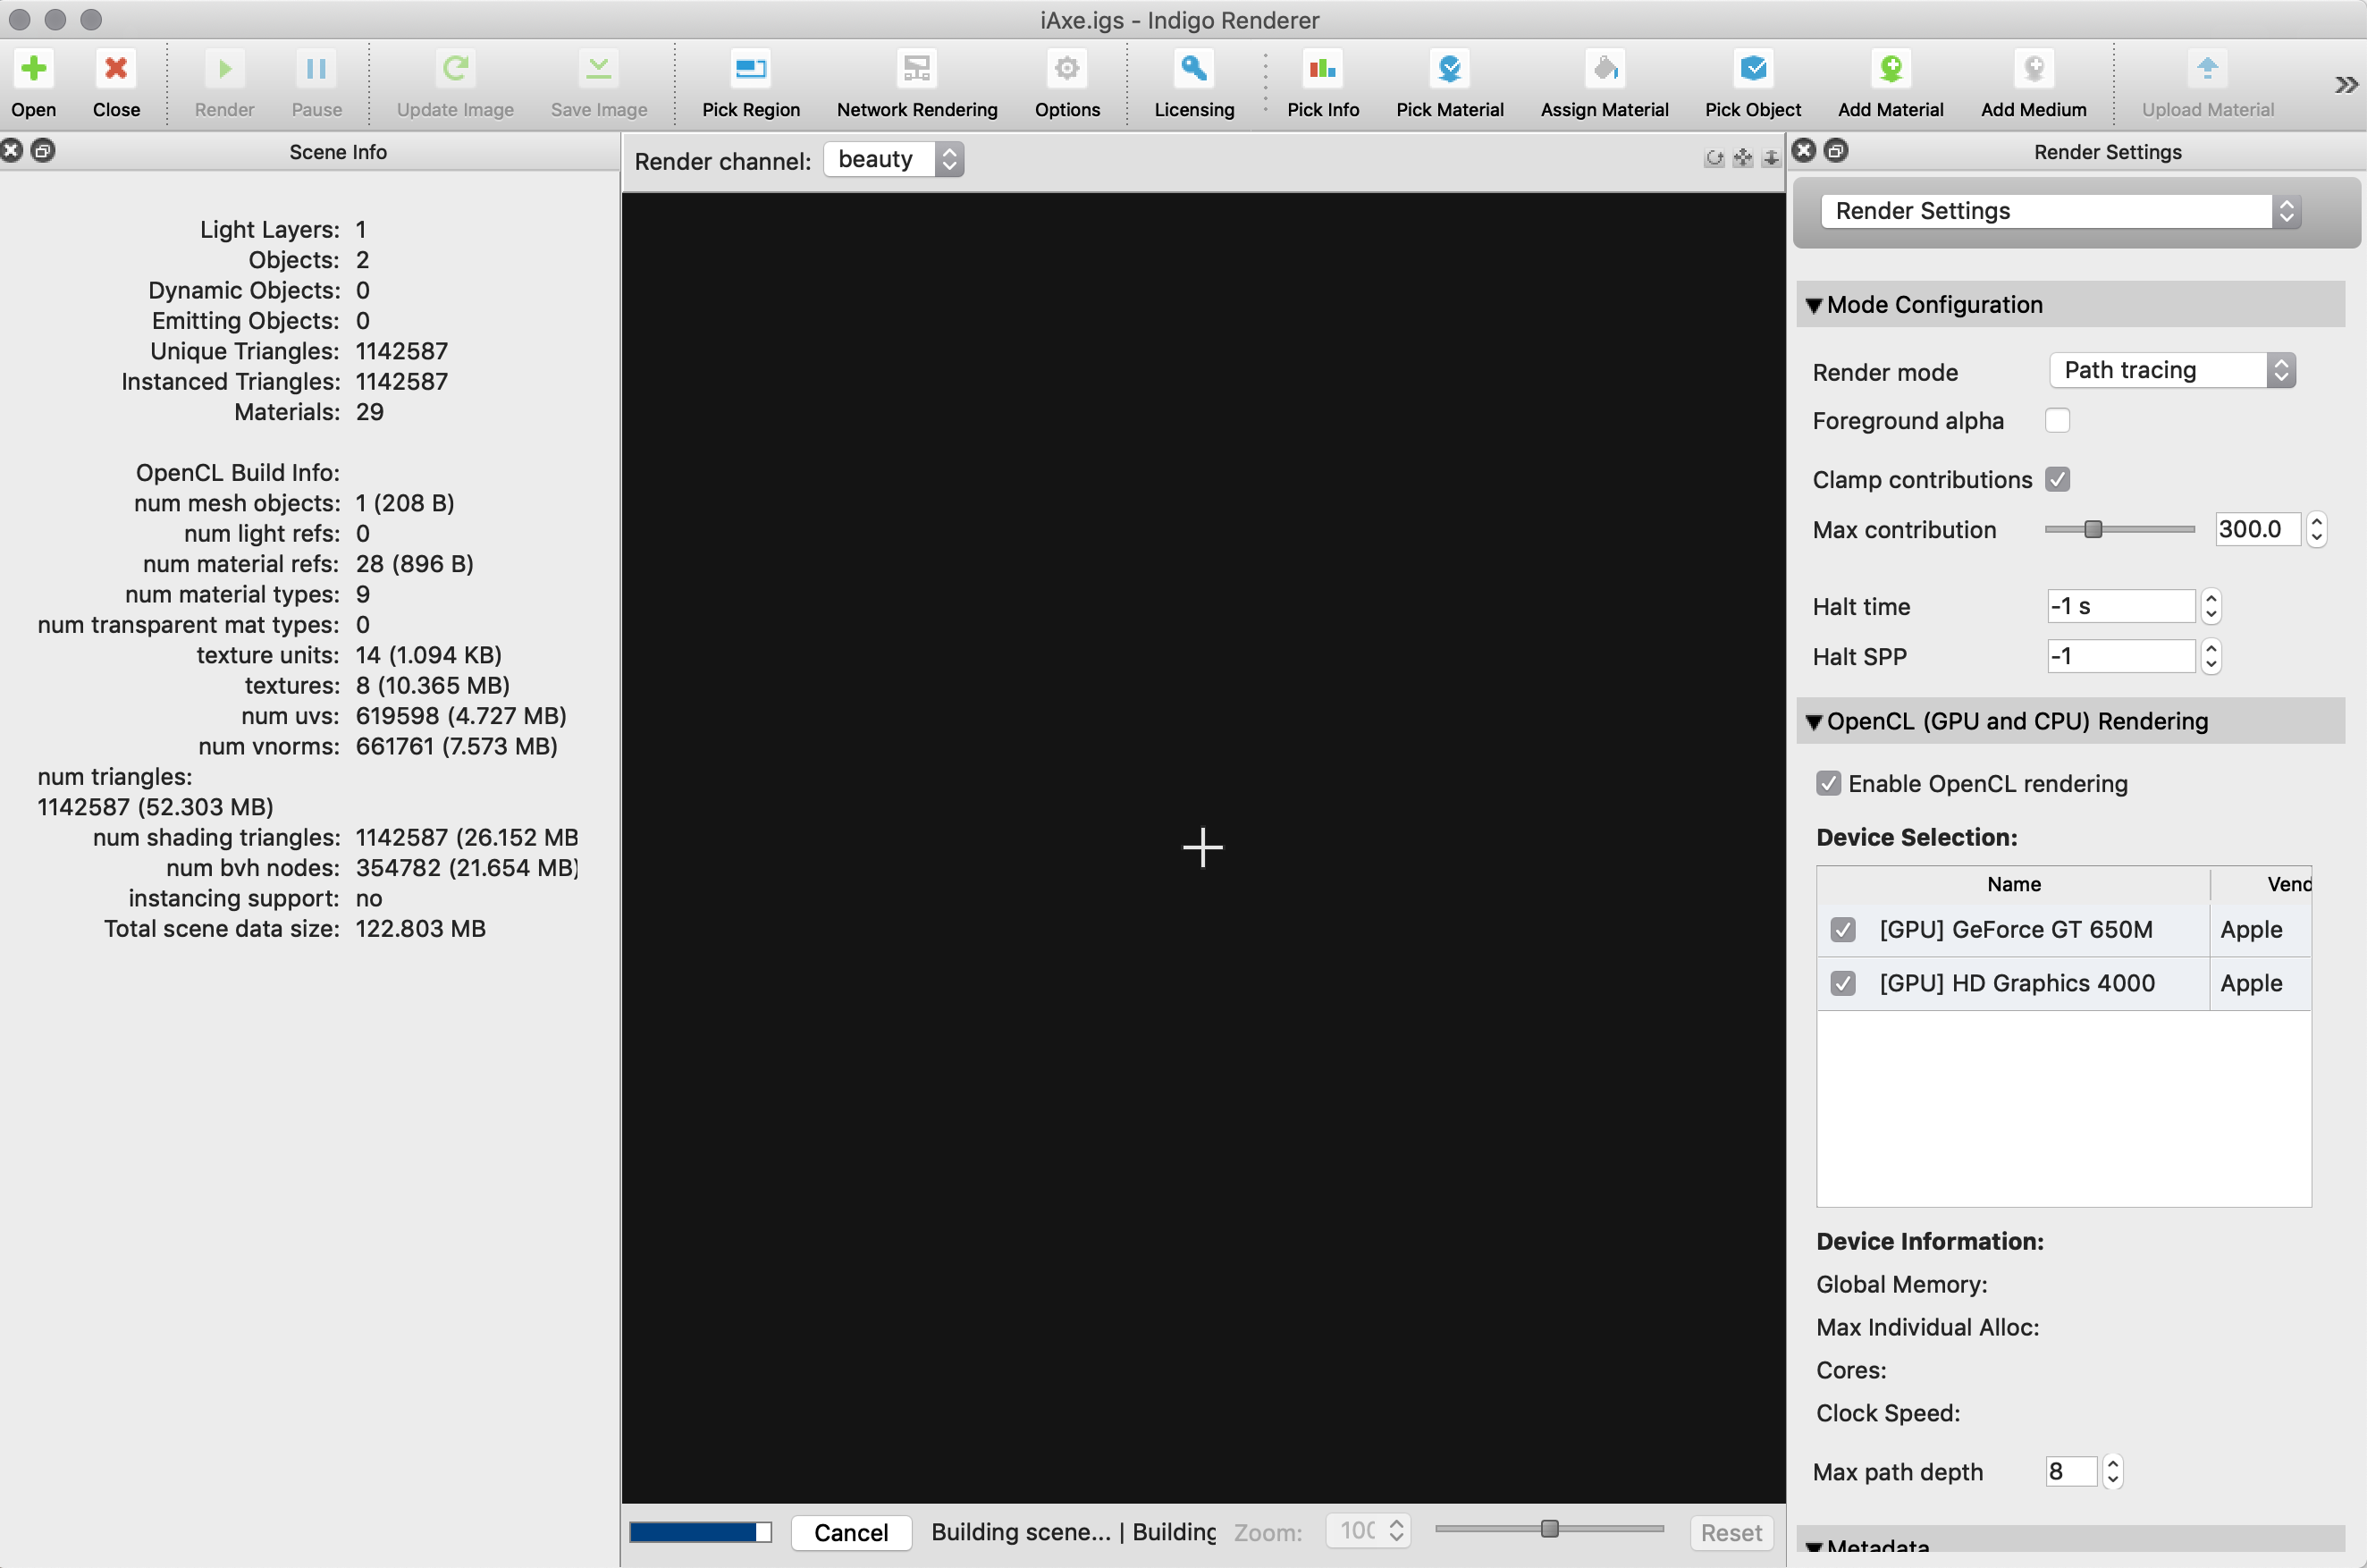Click the Pick Object tool icon
The image size is (2367, 1568).
click(x=1752, y=69)
